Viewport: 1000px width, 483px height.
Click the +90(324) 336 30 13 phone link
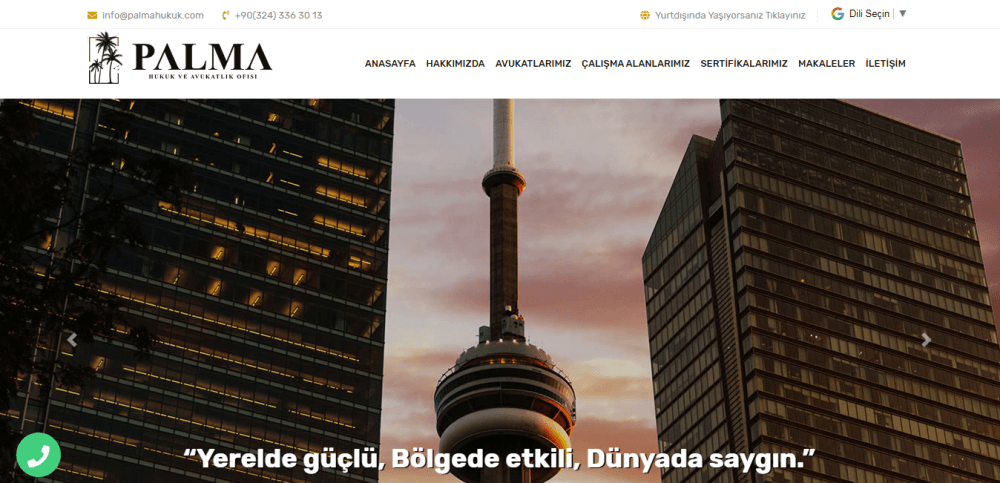(278, 15)
